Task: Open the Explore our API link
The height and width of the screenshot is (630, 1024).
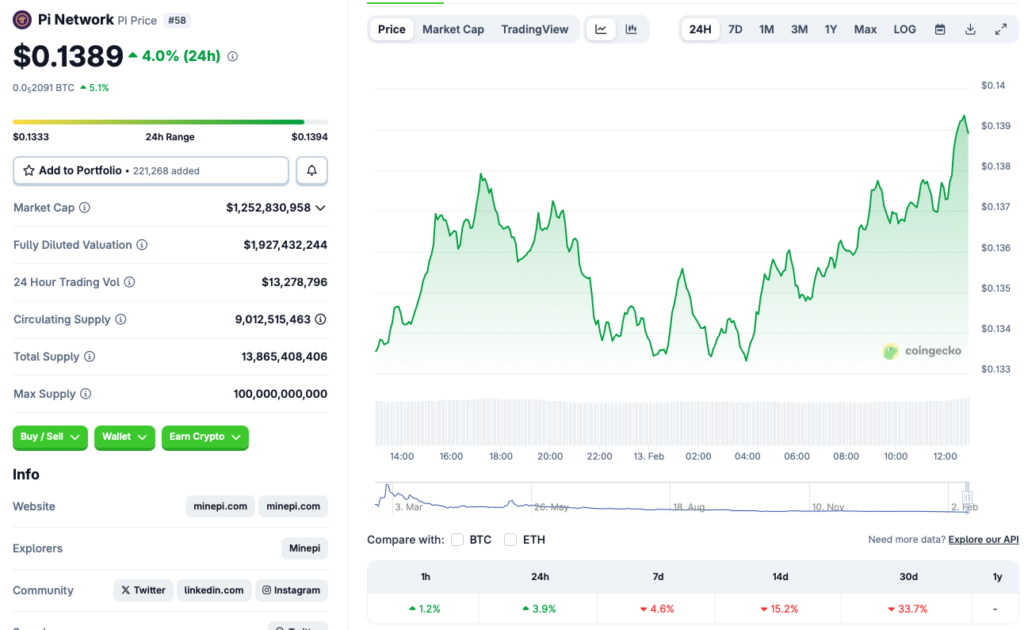Action: pos(983,540)
